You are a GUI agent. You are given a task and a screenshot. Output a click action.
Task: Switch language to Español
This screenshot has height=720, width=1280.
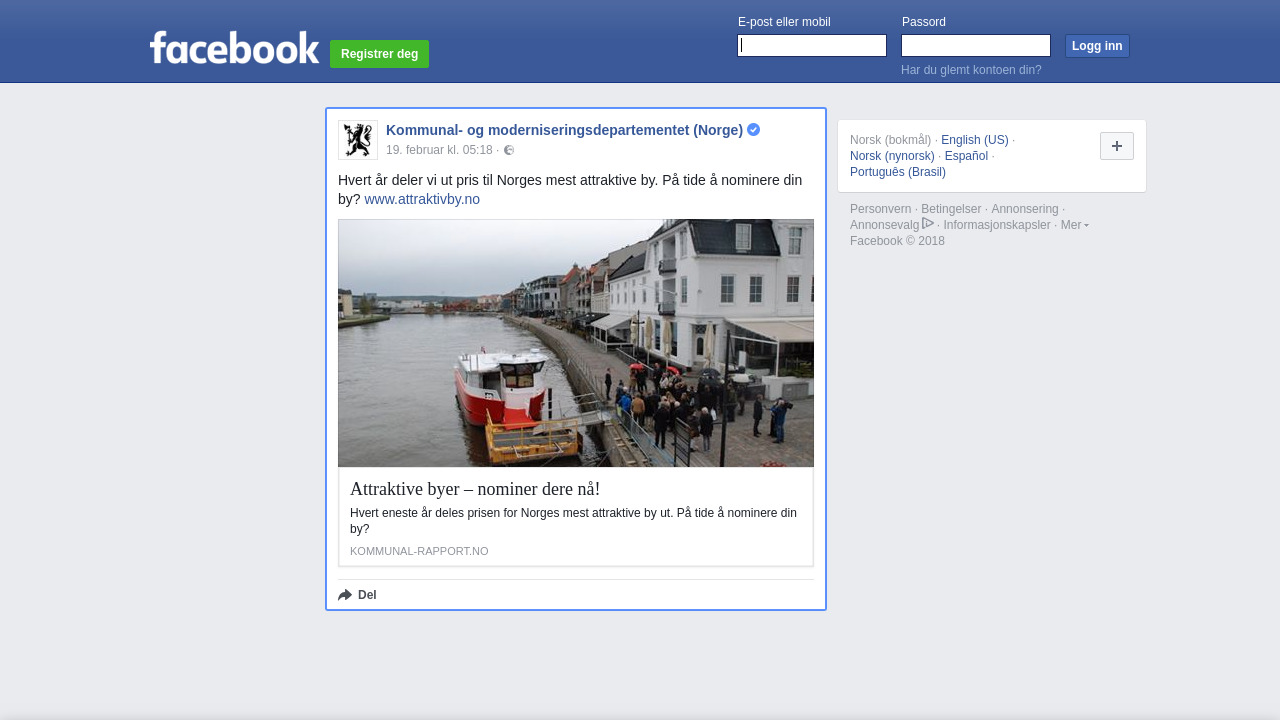(x=966, y=156)
